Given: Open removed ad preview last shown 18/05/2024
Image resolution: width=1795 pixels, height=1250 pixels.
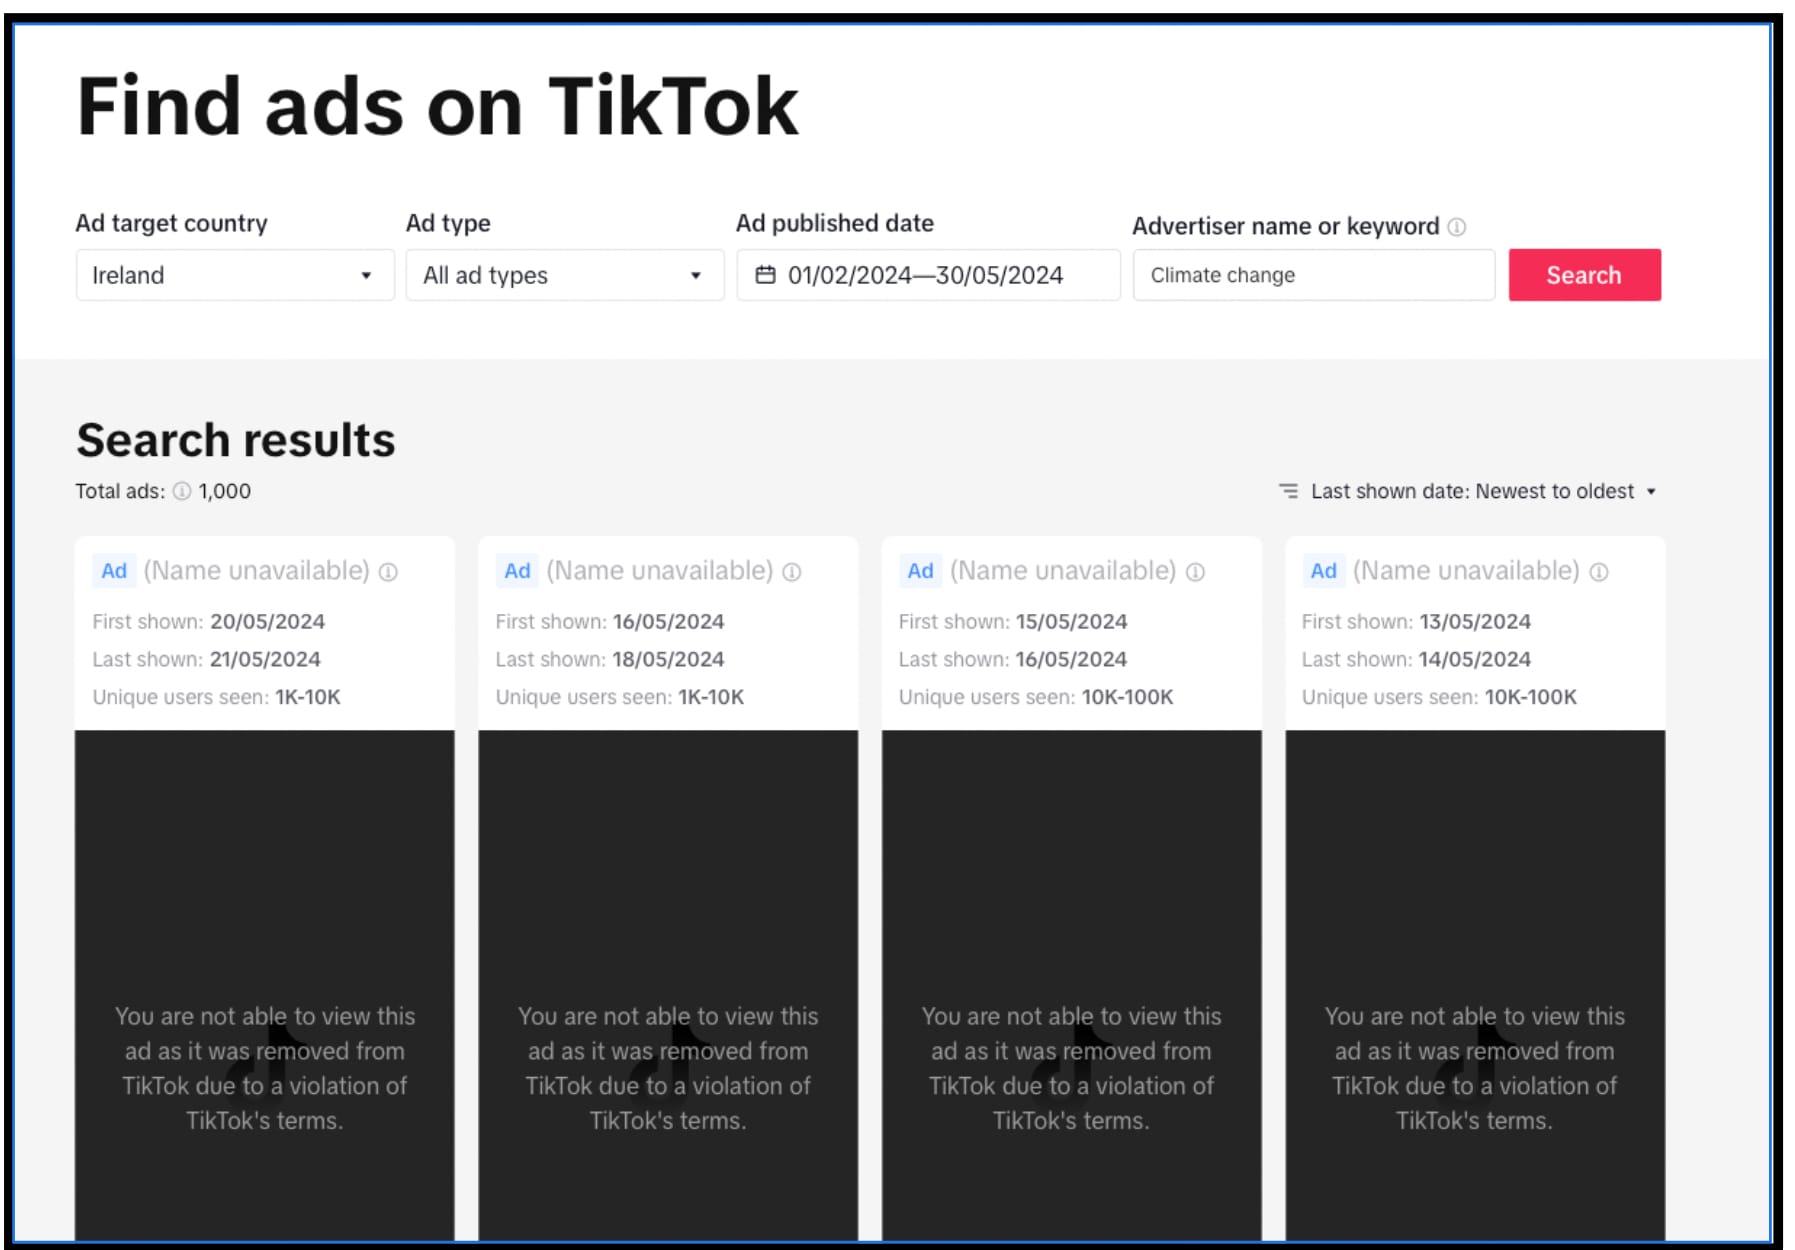Looking at the screenshot, I should pyautogui.click(x=667, y=986).
